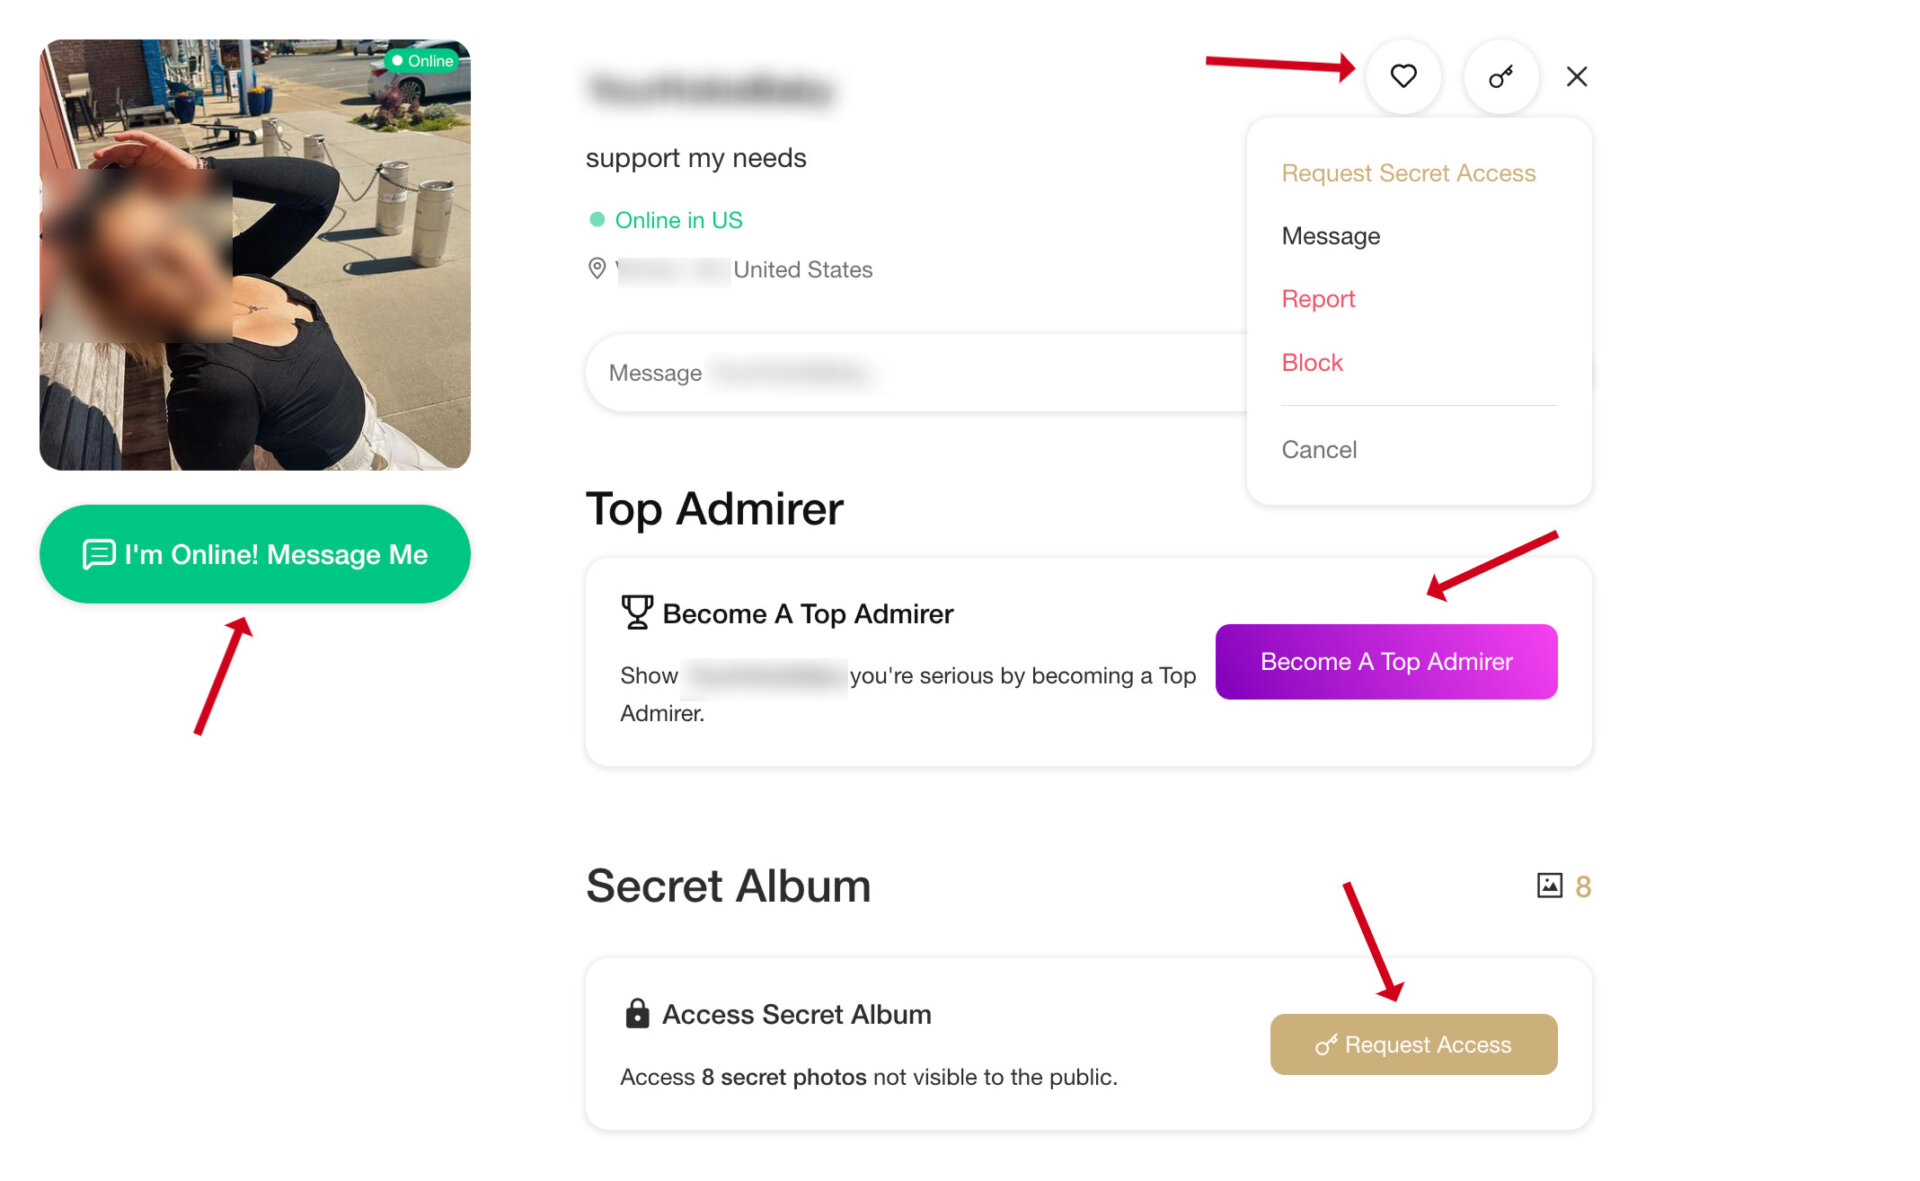Click the key secret access icon
Viewport: 1920px width, 1181px height.
[x=1500, y=76]
